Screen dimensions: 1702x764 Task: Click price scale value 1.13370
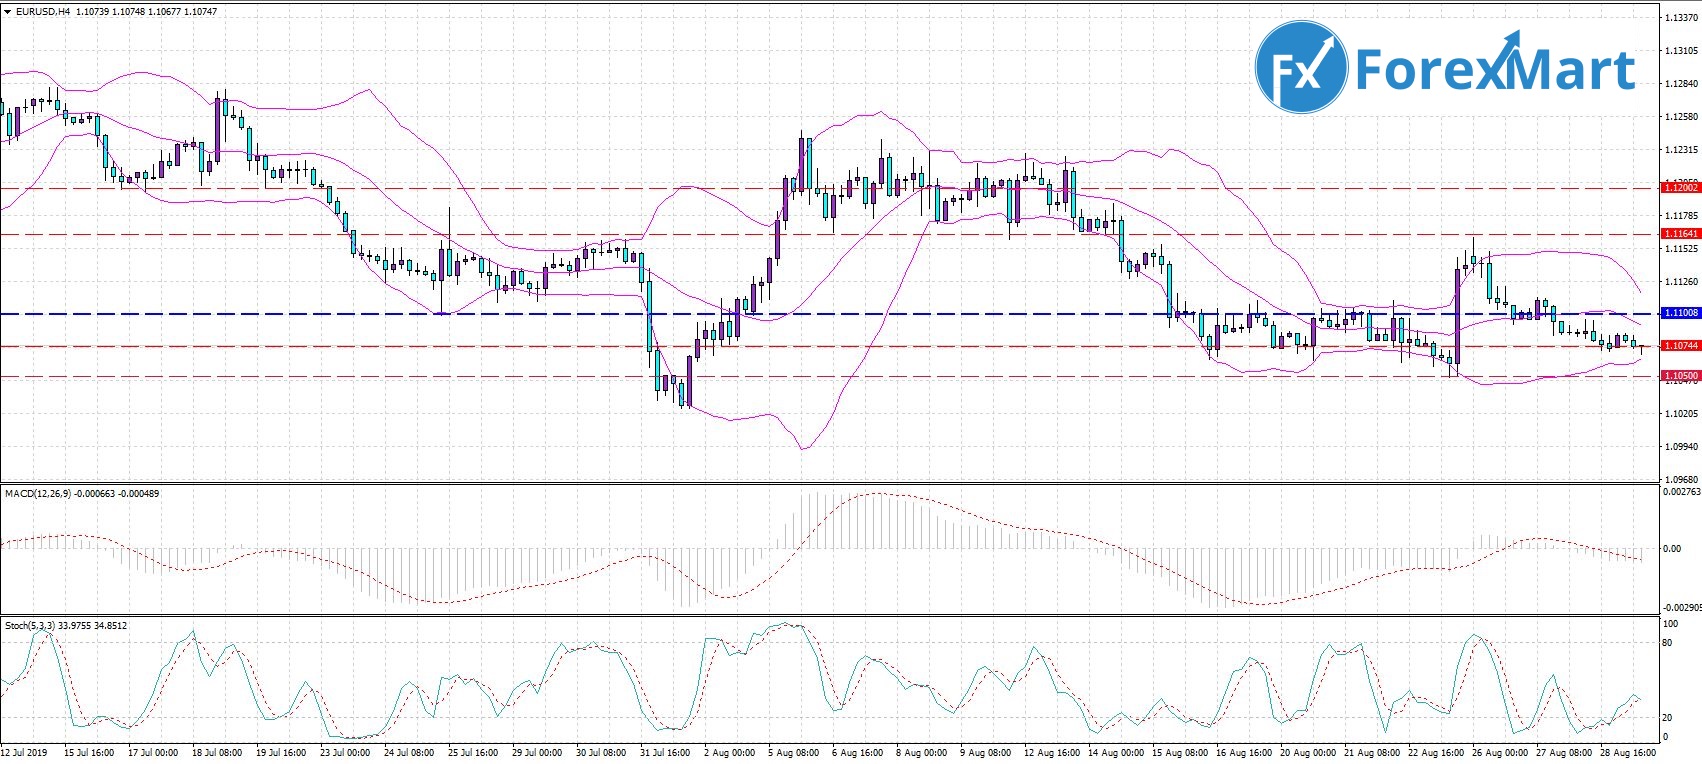1680,18
